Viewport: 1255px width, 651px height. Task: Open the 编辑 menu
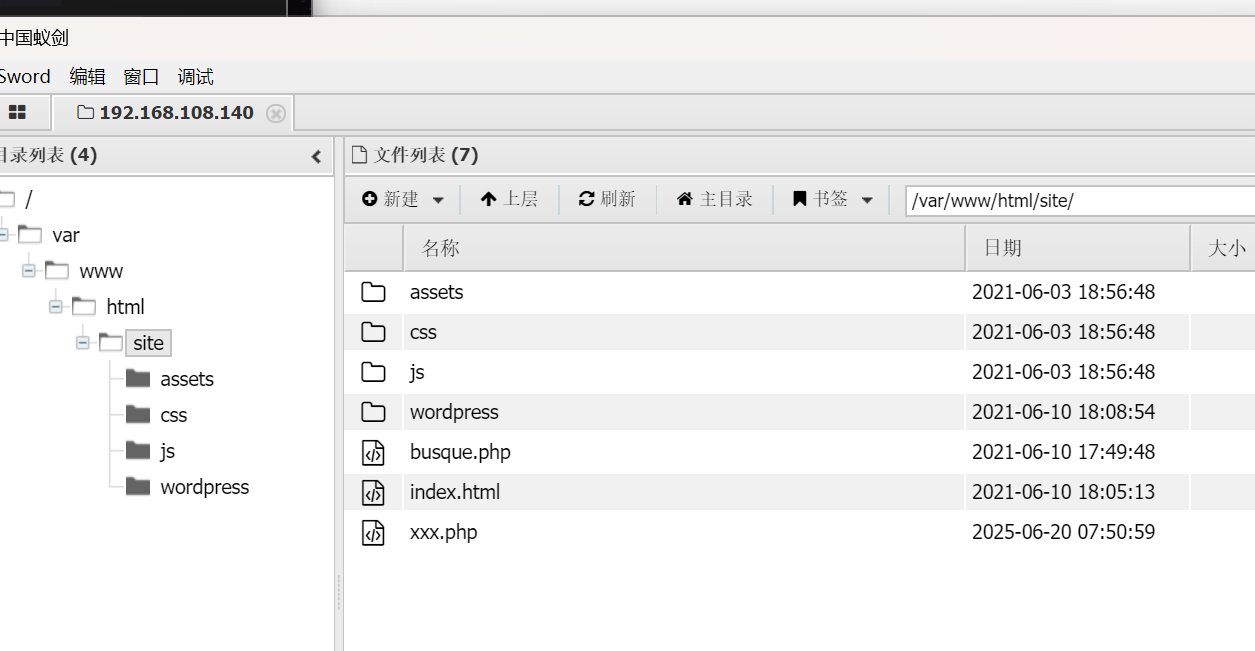(87, 77)
